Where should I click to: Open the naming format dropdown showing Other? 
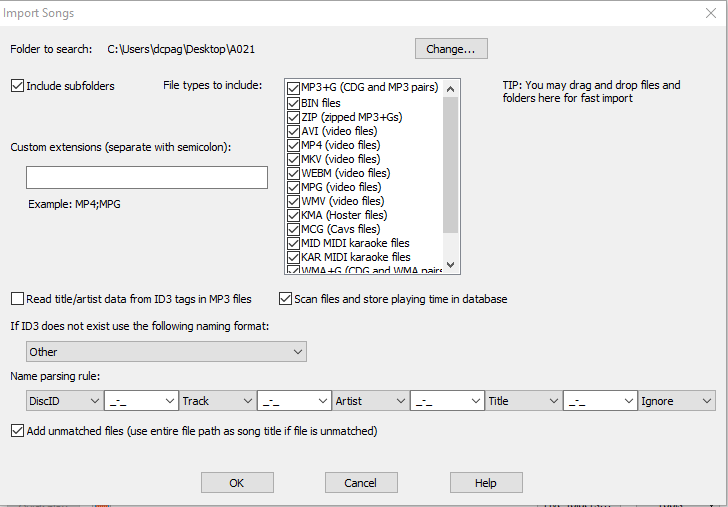click(166, 352)
